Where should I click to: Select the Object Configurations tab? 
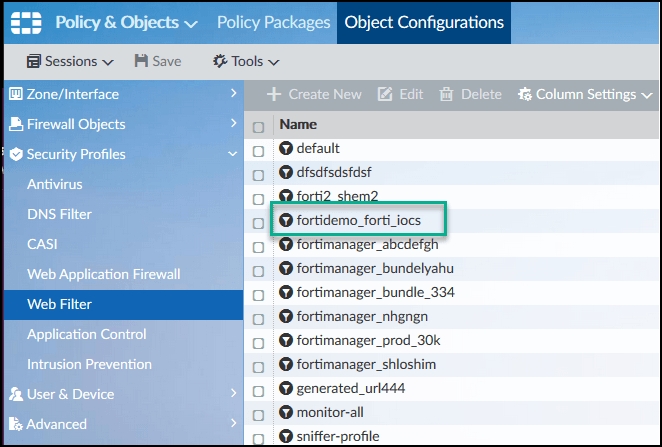(424, 22)
